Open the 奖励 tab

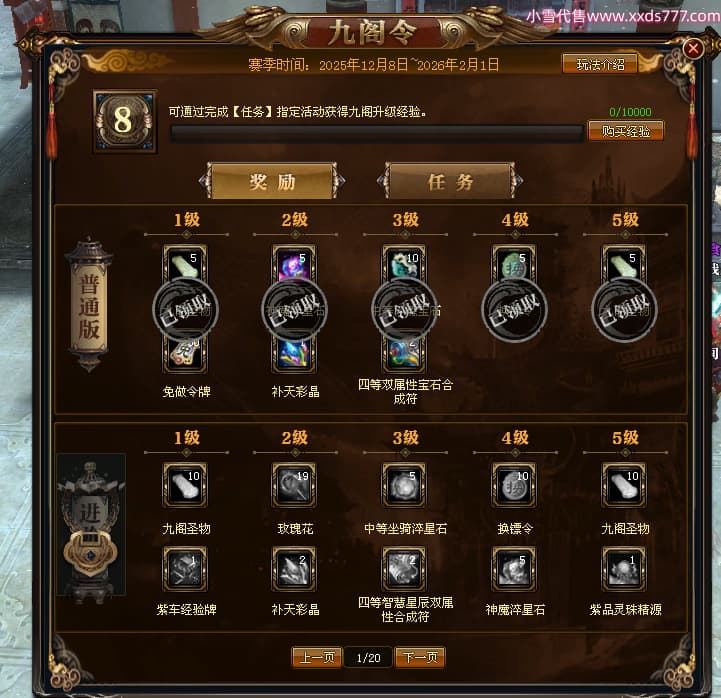pyautogui.click(x=272, y=181)
